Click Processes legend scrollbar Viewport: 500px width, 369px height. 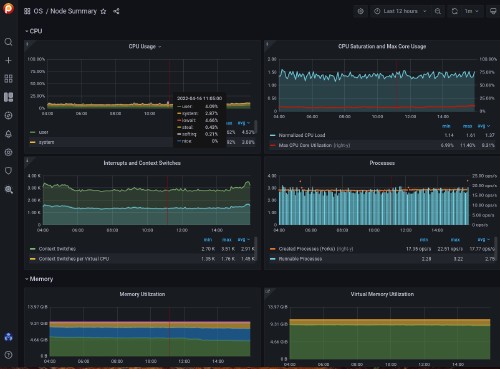click(x=496, y=247)
